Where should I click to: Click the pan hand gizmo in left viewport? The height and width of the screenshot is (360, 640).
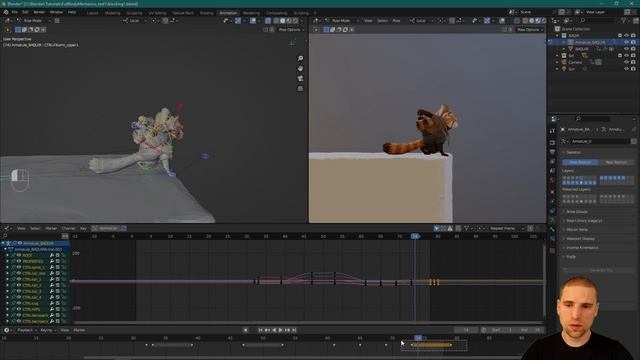300,69
